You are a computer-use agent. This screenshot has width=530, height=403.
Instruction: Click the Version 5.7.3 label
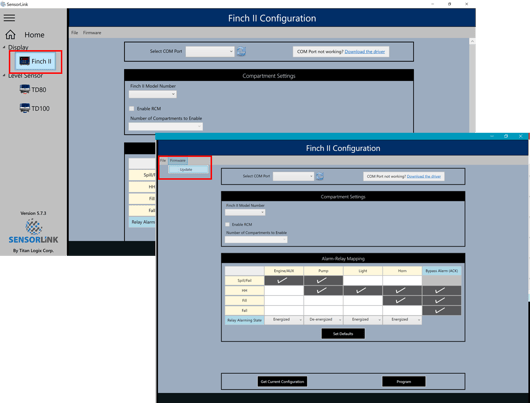click(x=33, y=213)
